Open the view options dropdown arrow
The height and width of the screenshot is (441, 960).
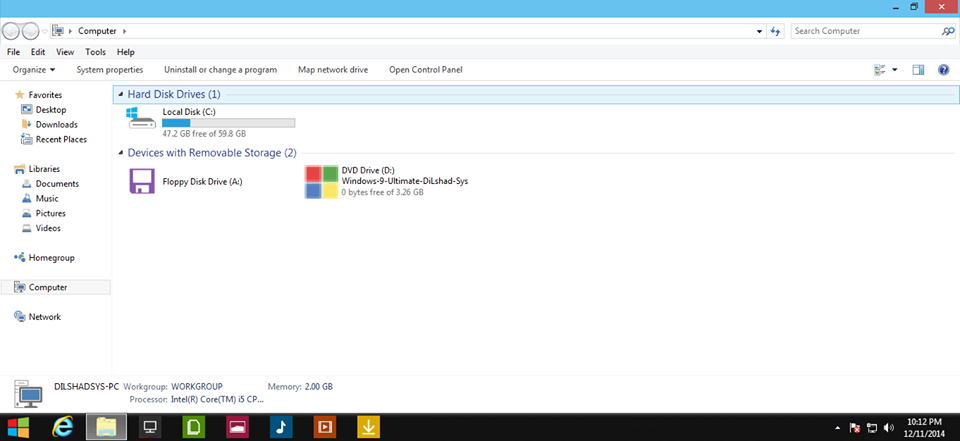894,70
